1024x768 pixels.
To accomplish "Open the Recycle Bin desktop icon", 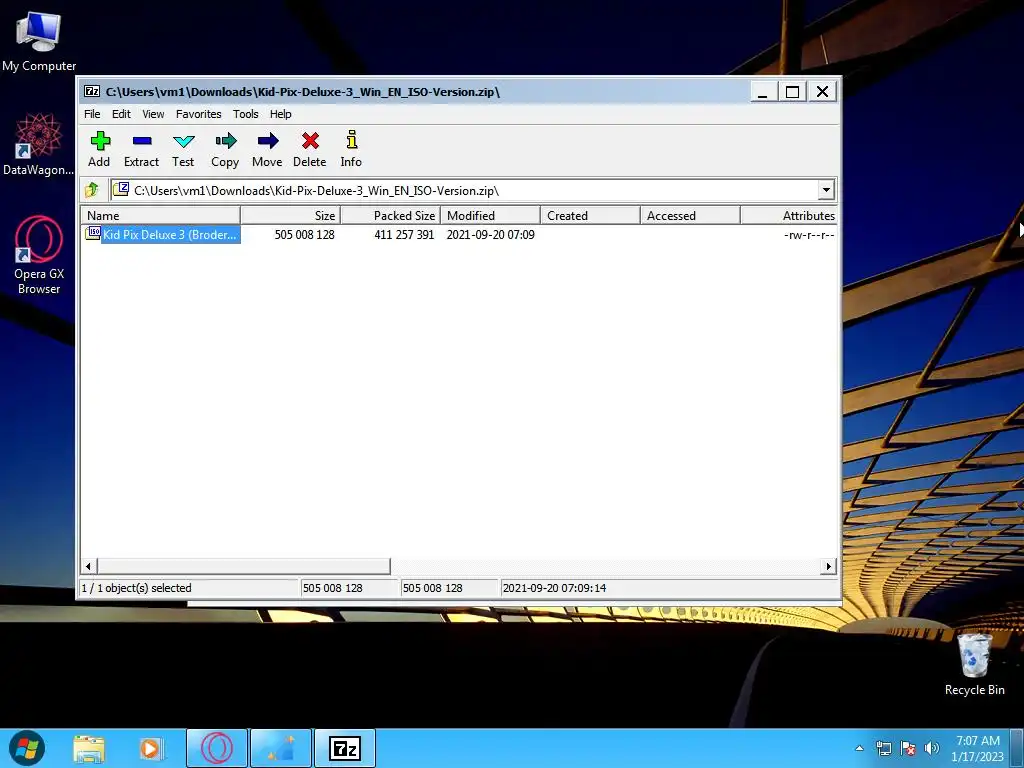I will pyautogui.click(x=974, y=664).
